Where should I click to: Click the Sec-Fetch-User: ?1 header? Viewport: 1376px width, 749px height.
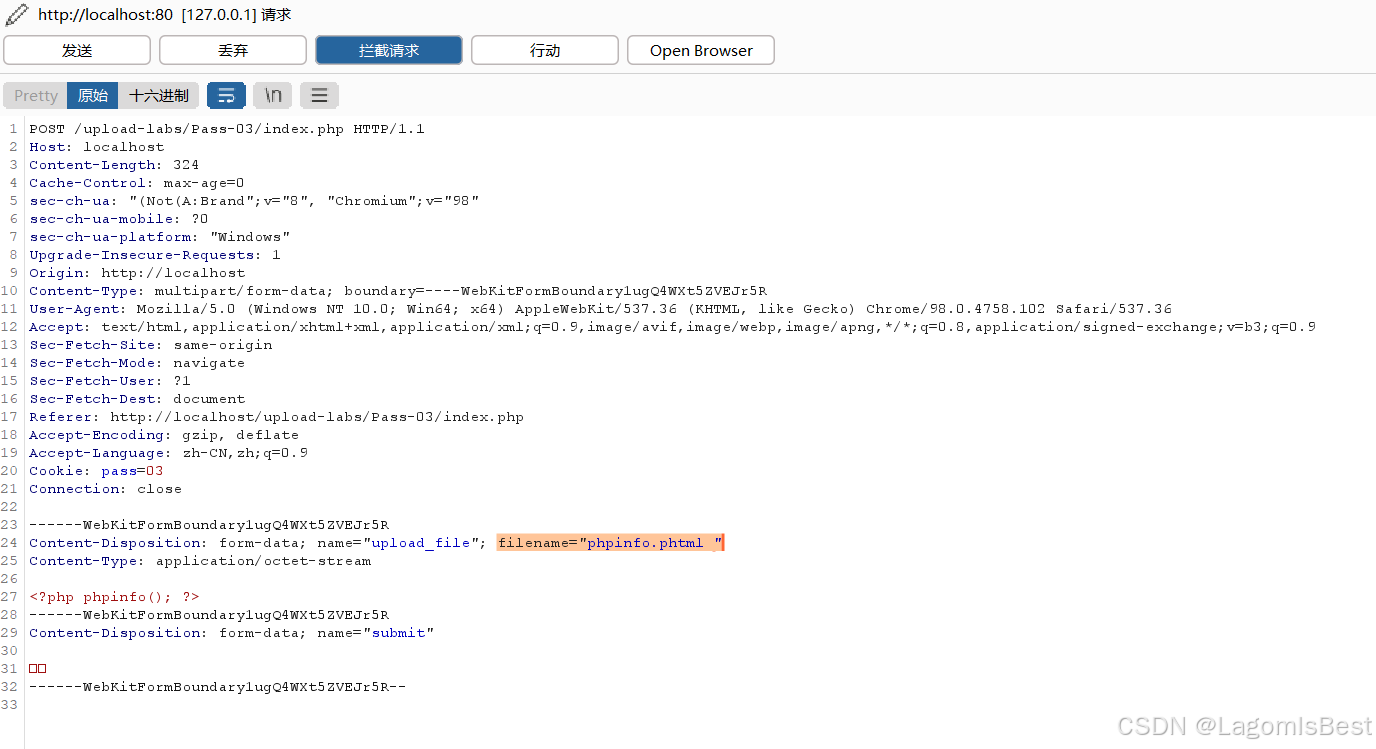click(109, 381)
